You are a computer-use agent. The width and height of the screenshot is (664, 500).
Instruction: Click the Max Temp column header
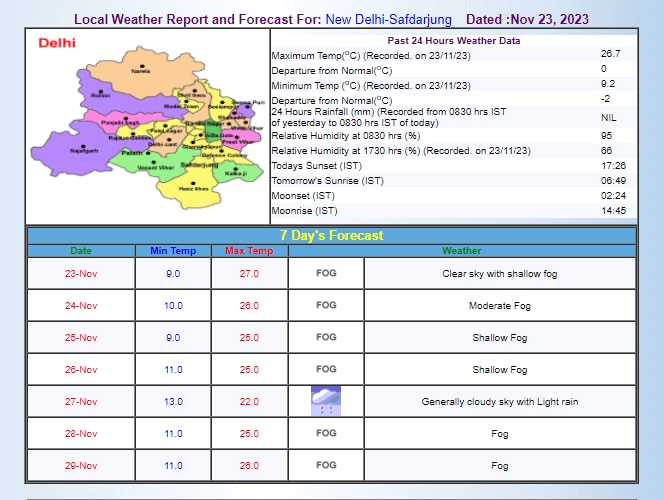[249, 251]
